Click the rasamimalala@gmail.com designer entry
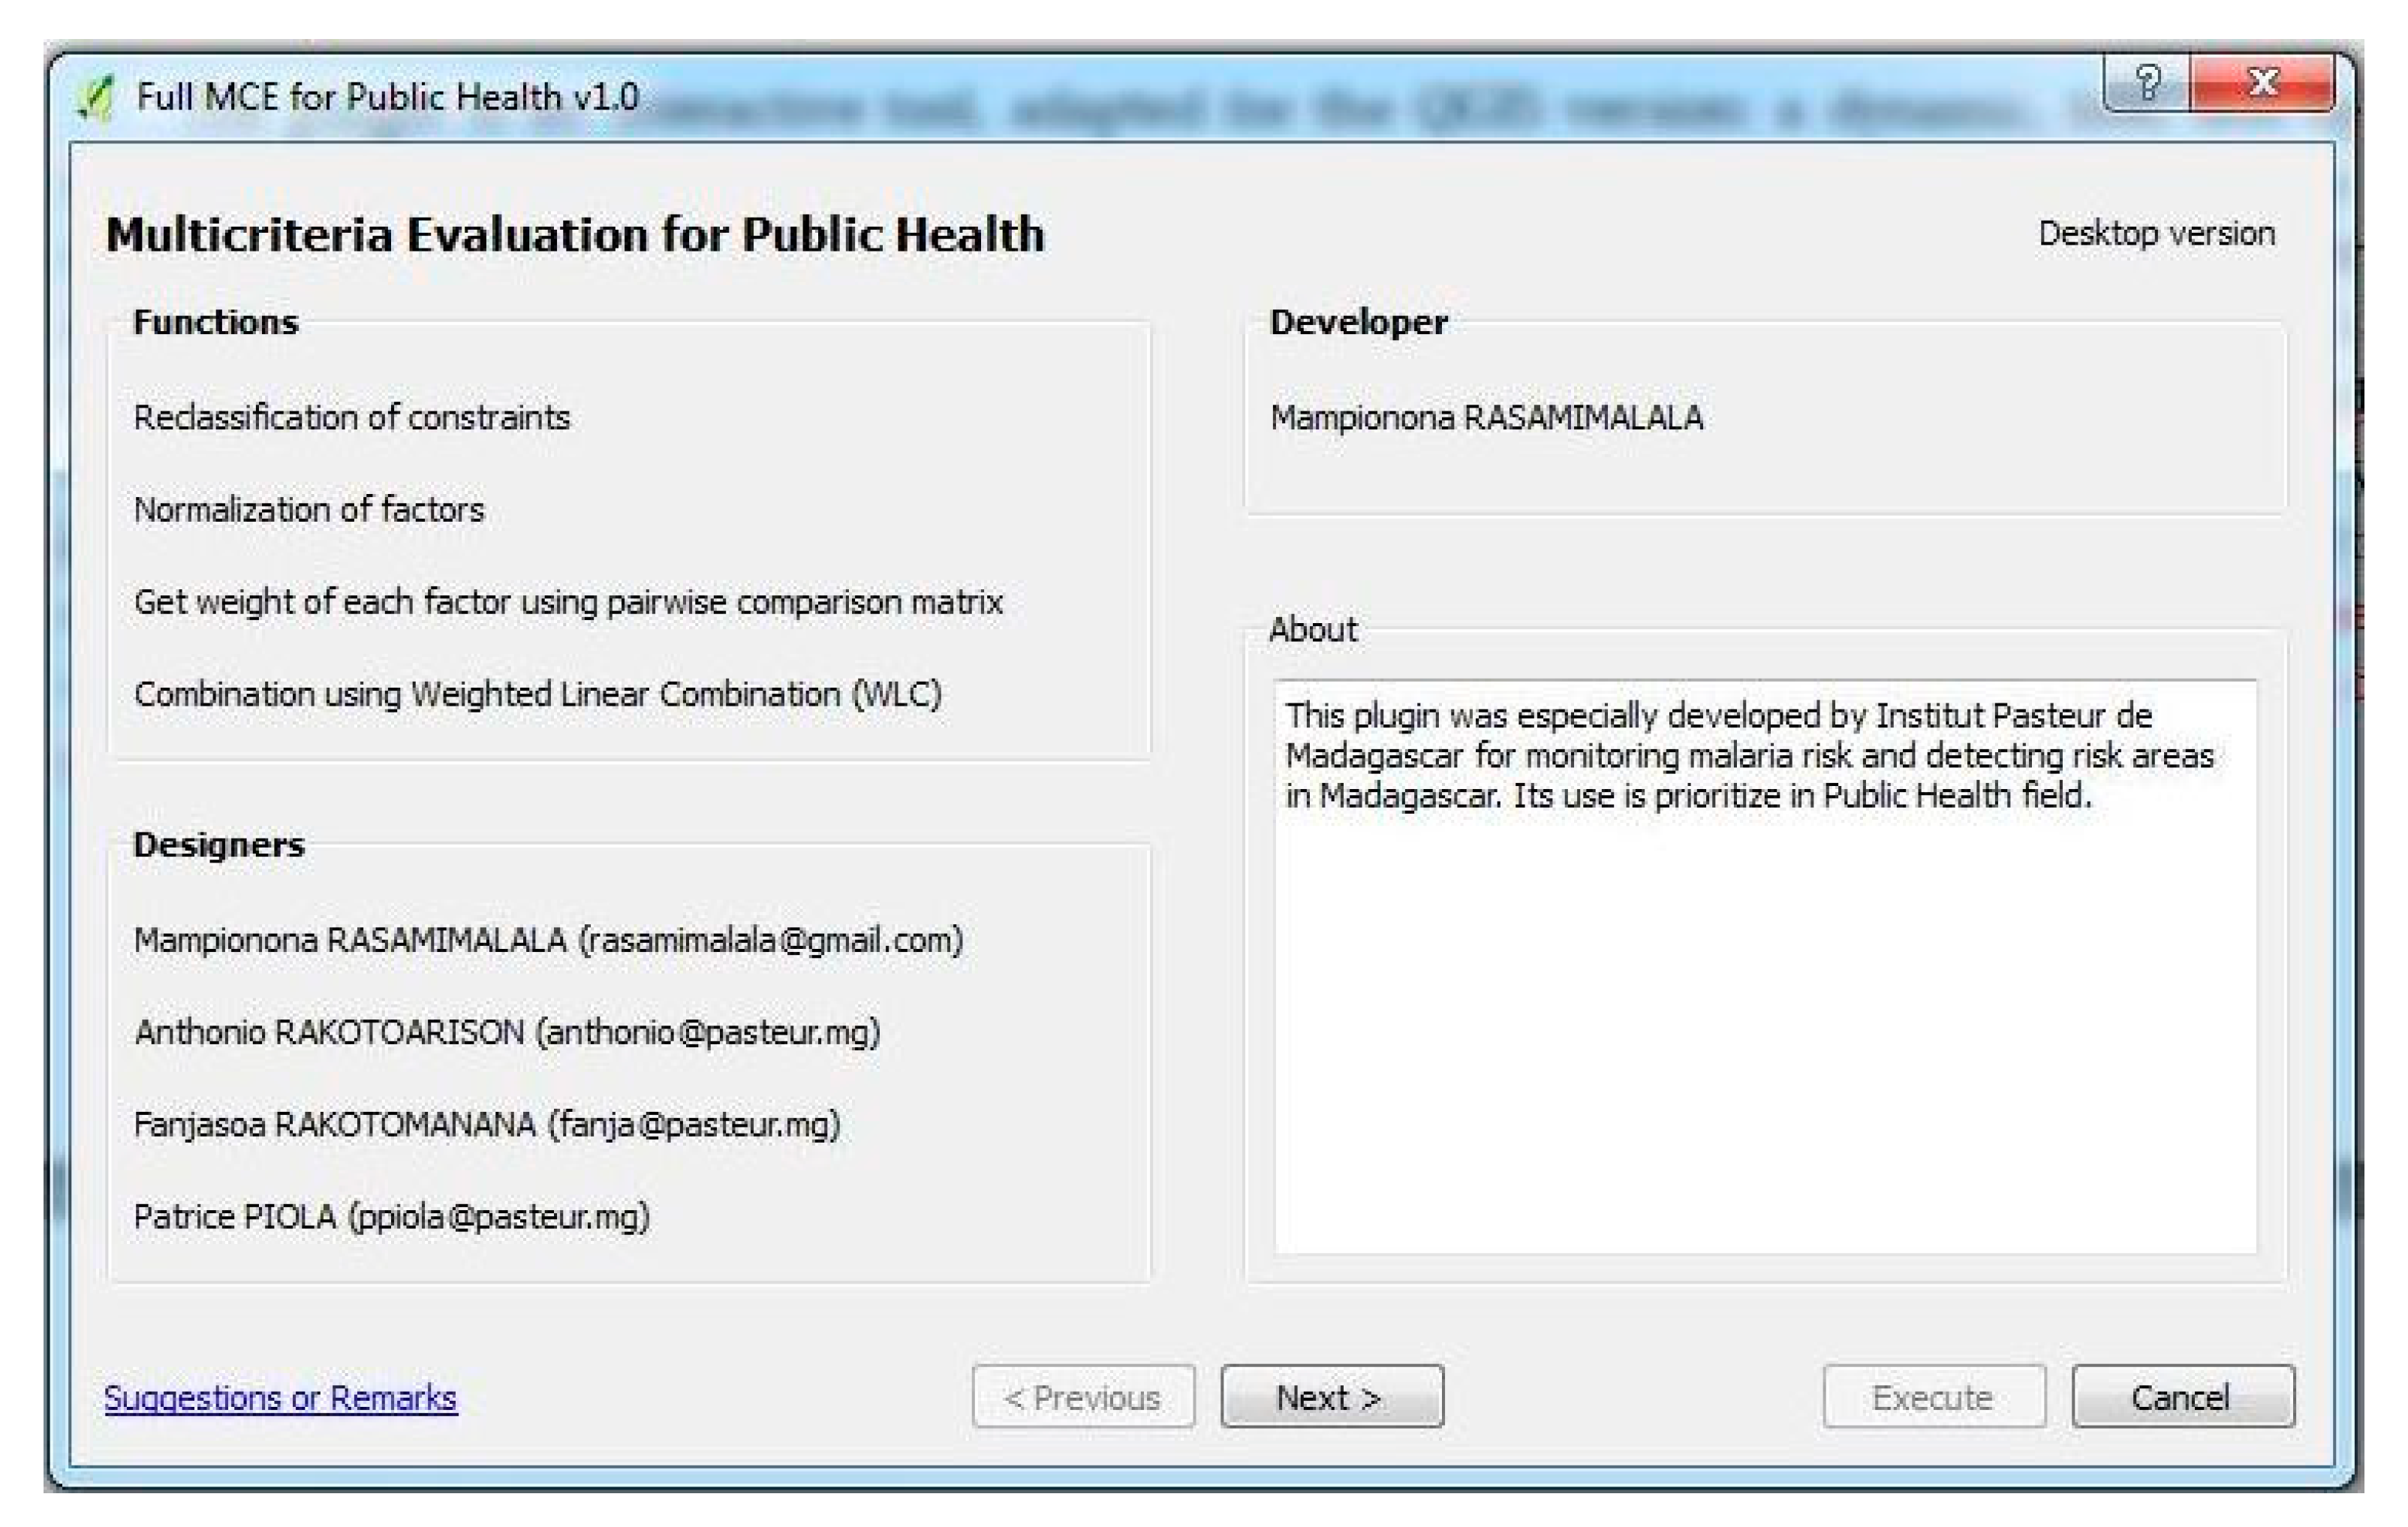 tap(548, 940)
